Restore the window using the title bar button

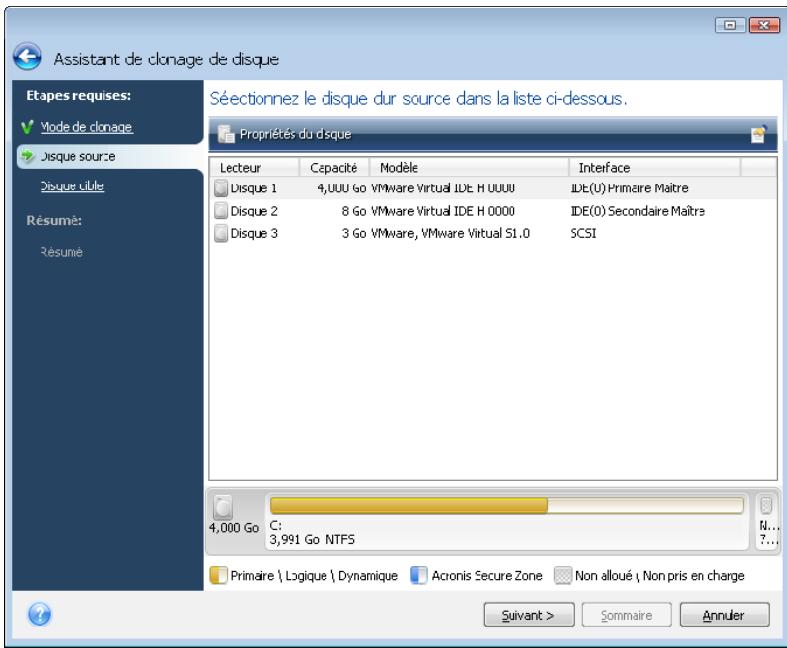click(x=730, y=25)
